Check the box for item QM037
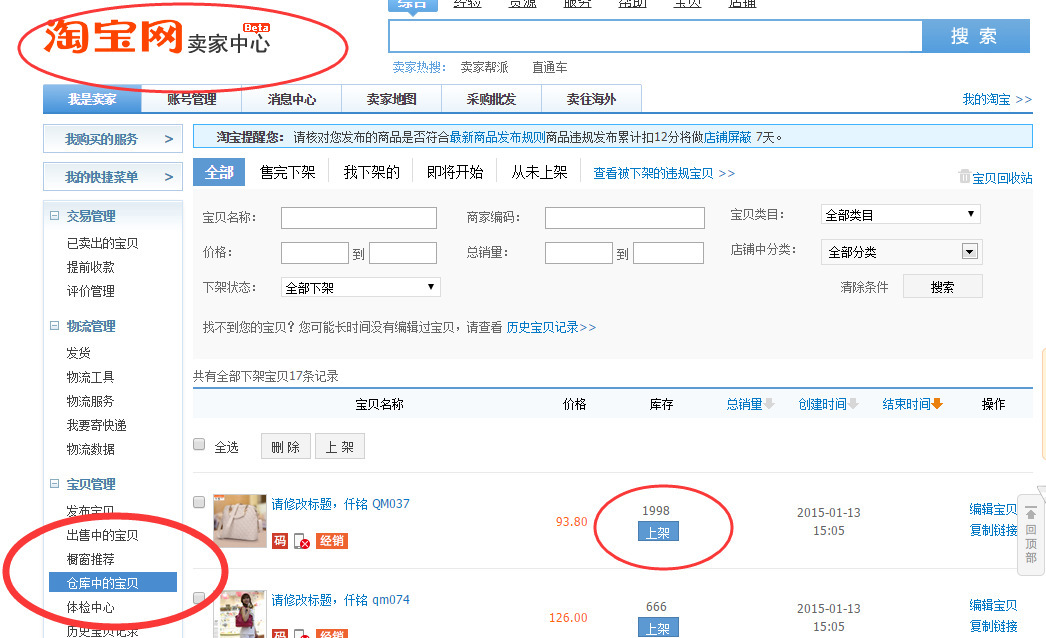 [x=199, y=502]
